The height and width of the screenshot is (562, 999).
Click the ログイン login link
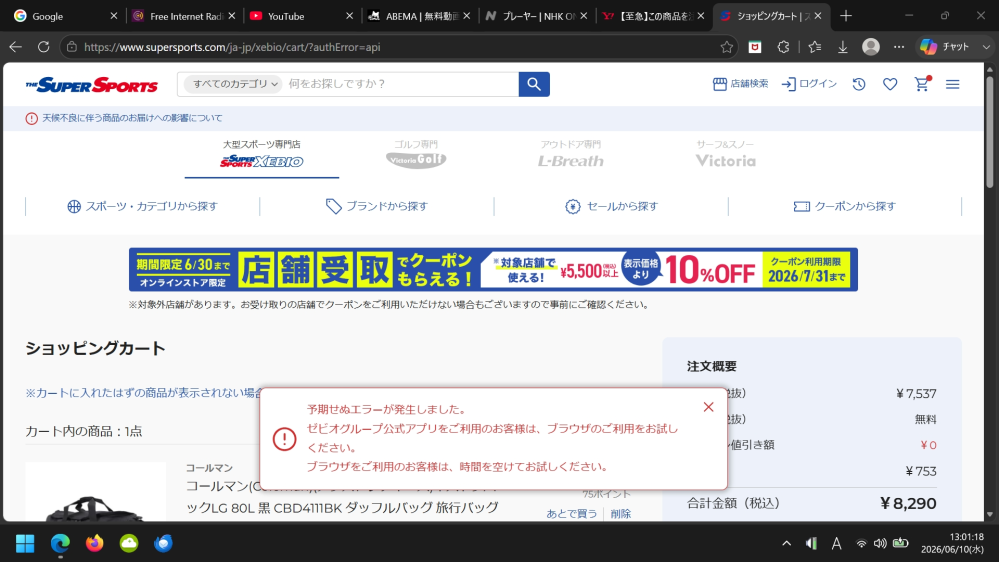[809, 84]
